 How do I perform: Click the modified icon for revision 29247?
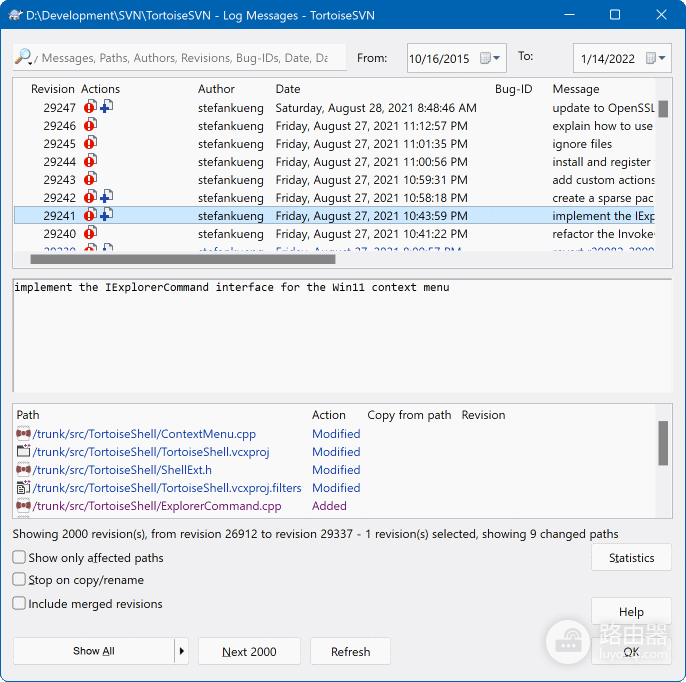[90, 107]
